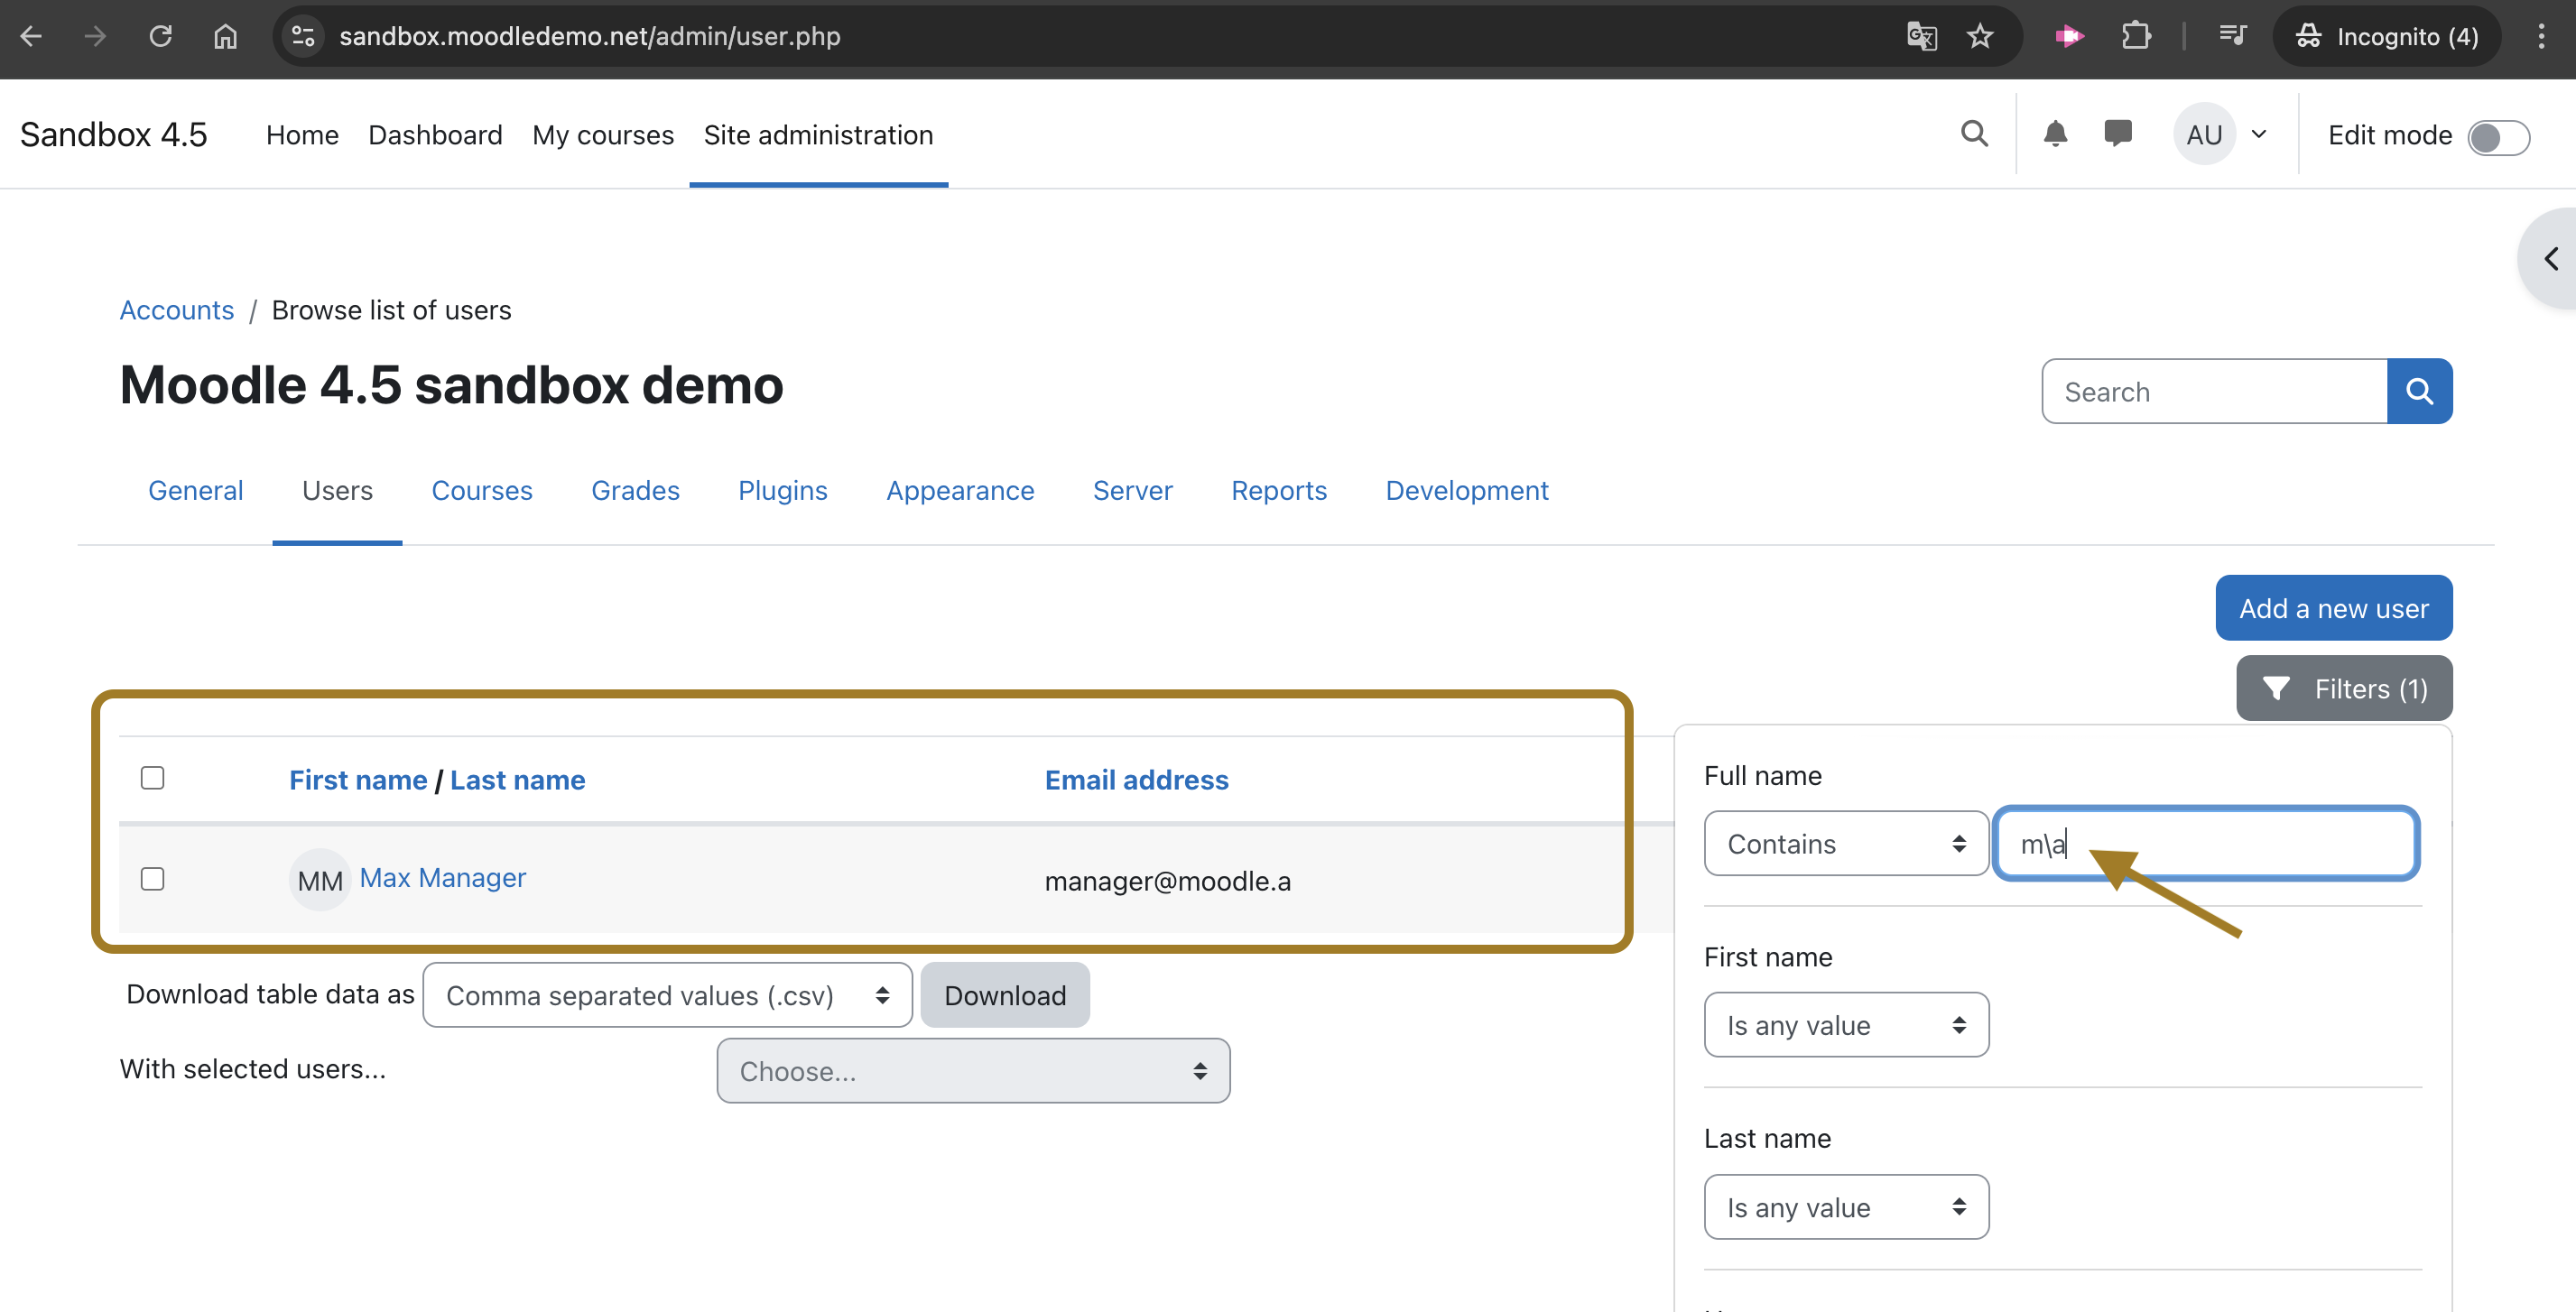Viewport: 2576px width, 1312px height.
Task: Click the blue admin search button
Action: coord(2419,391)
